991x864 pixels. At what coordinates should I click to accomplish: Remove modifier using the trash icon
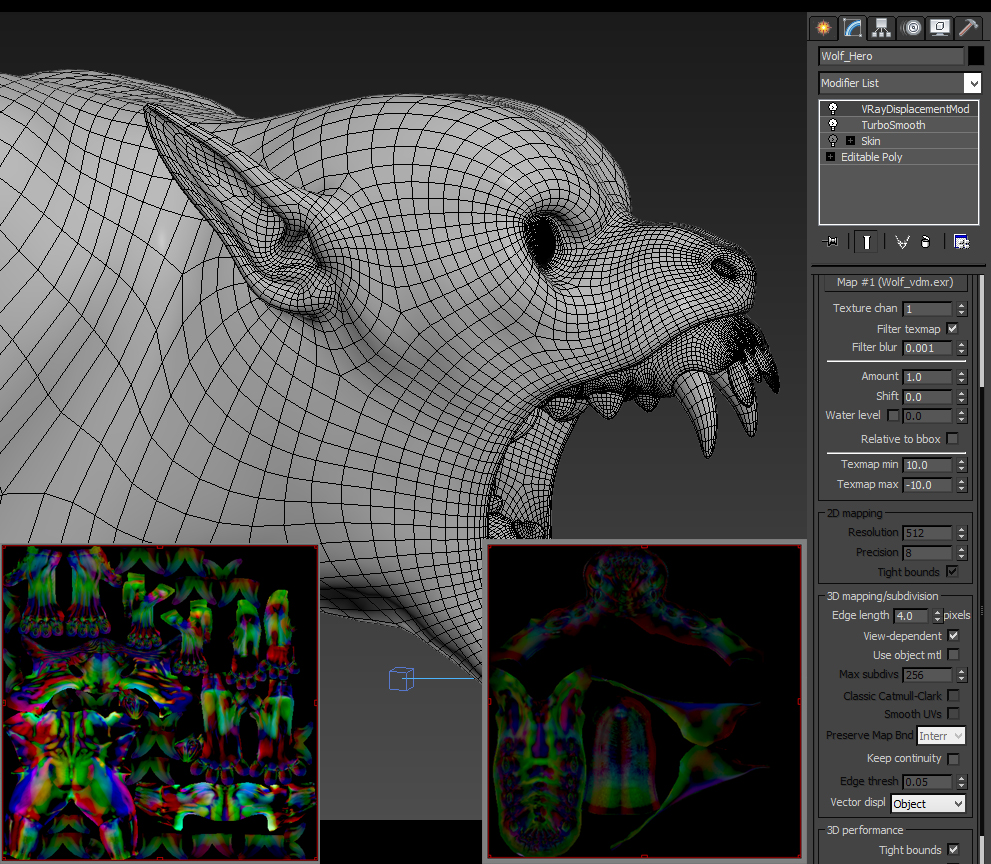pyautogui.click(x=926, y=242)
